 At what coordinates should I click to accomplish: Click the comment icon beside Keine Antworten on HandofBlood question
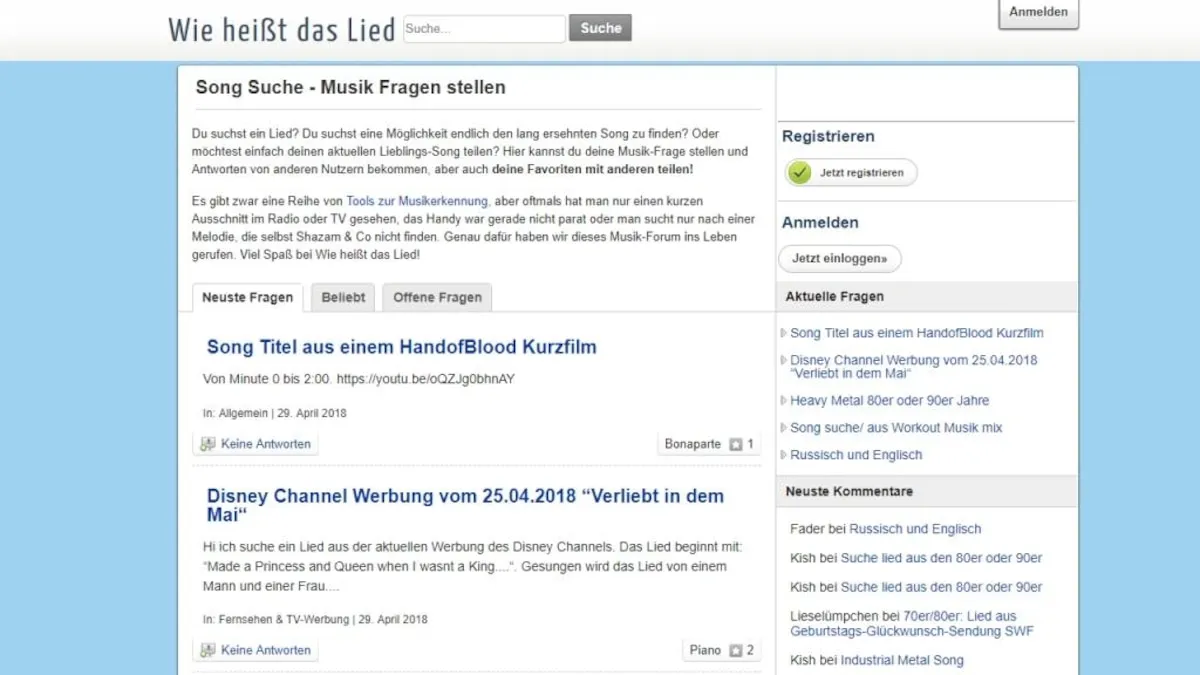tap(208, 443)
